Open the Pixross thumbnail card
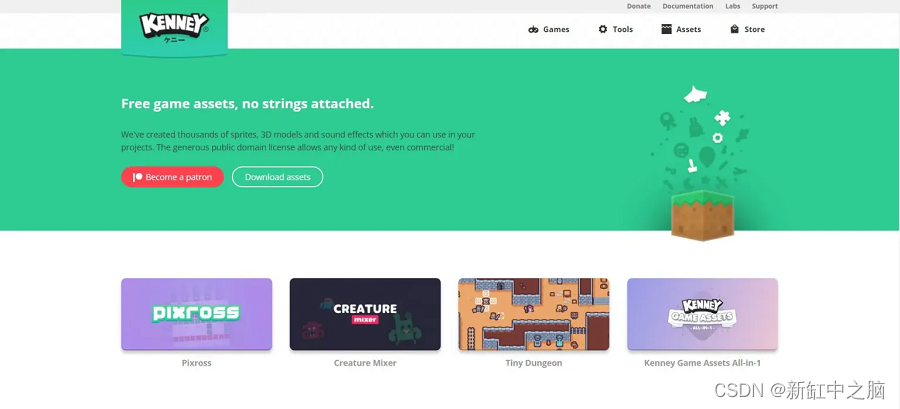The width and height of the screenshot is (900, 409). (196, 314)
